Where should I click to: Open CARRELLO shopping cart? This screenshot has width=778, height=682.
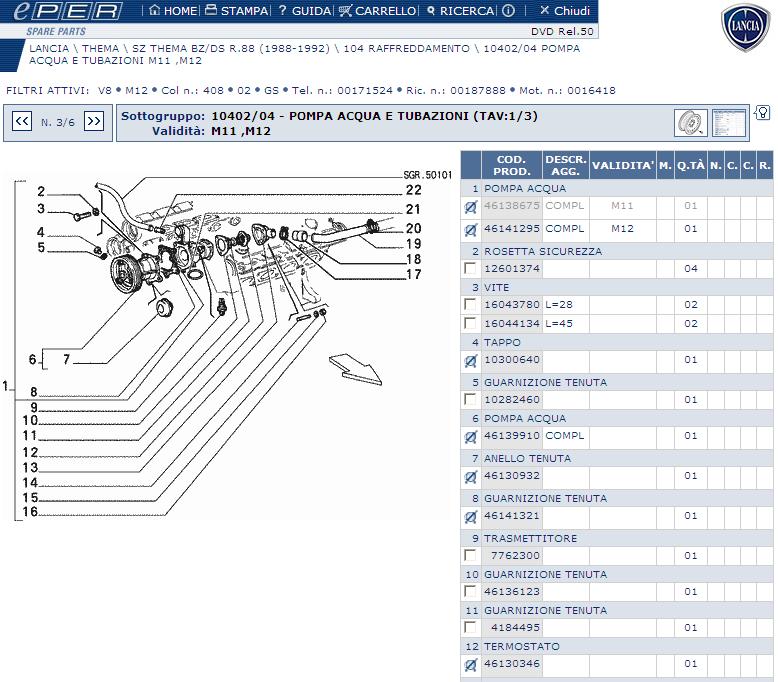click(x=378, y=10)
